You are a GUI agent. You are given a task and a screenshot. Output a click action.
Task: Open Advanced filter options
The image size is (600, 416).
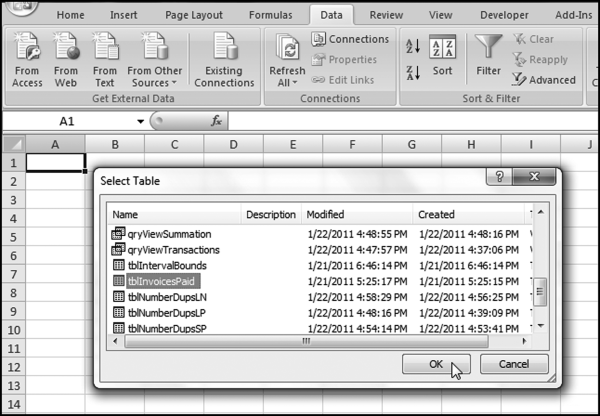(544, 80)
